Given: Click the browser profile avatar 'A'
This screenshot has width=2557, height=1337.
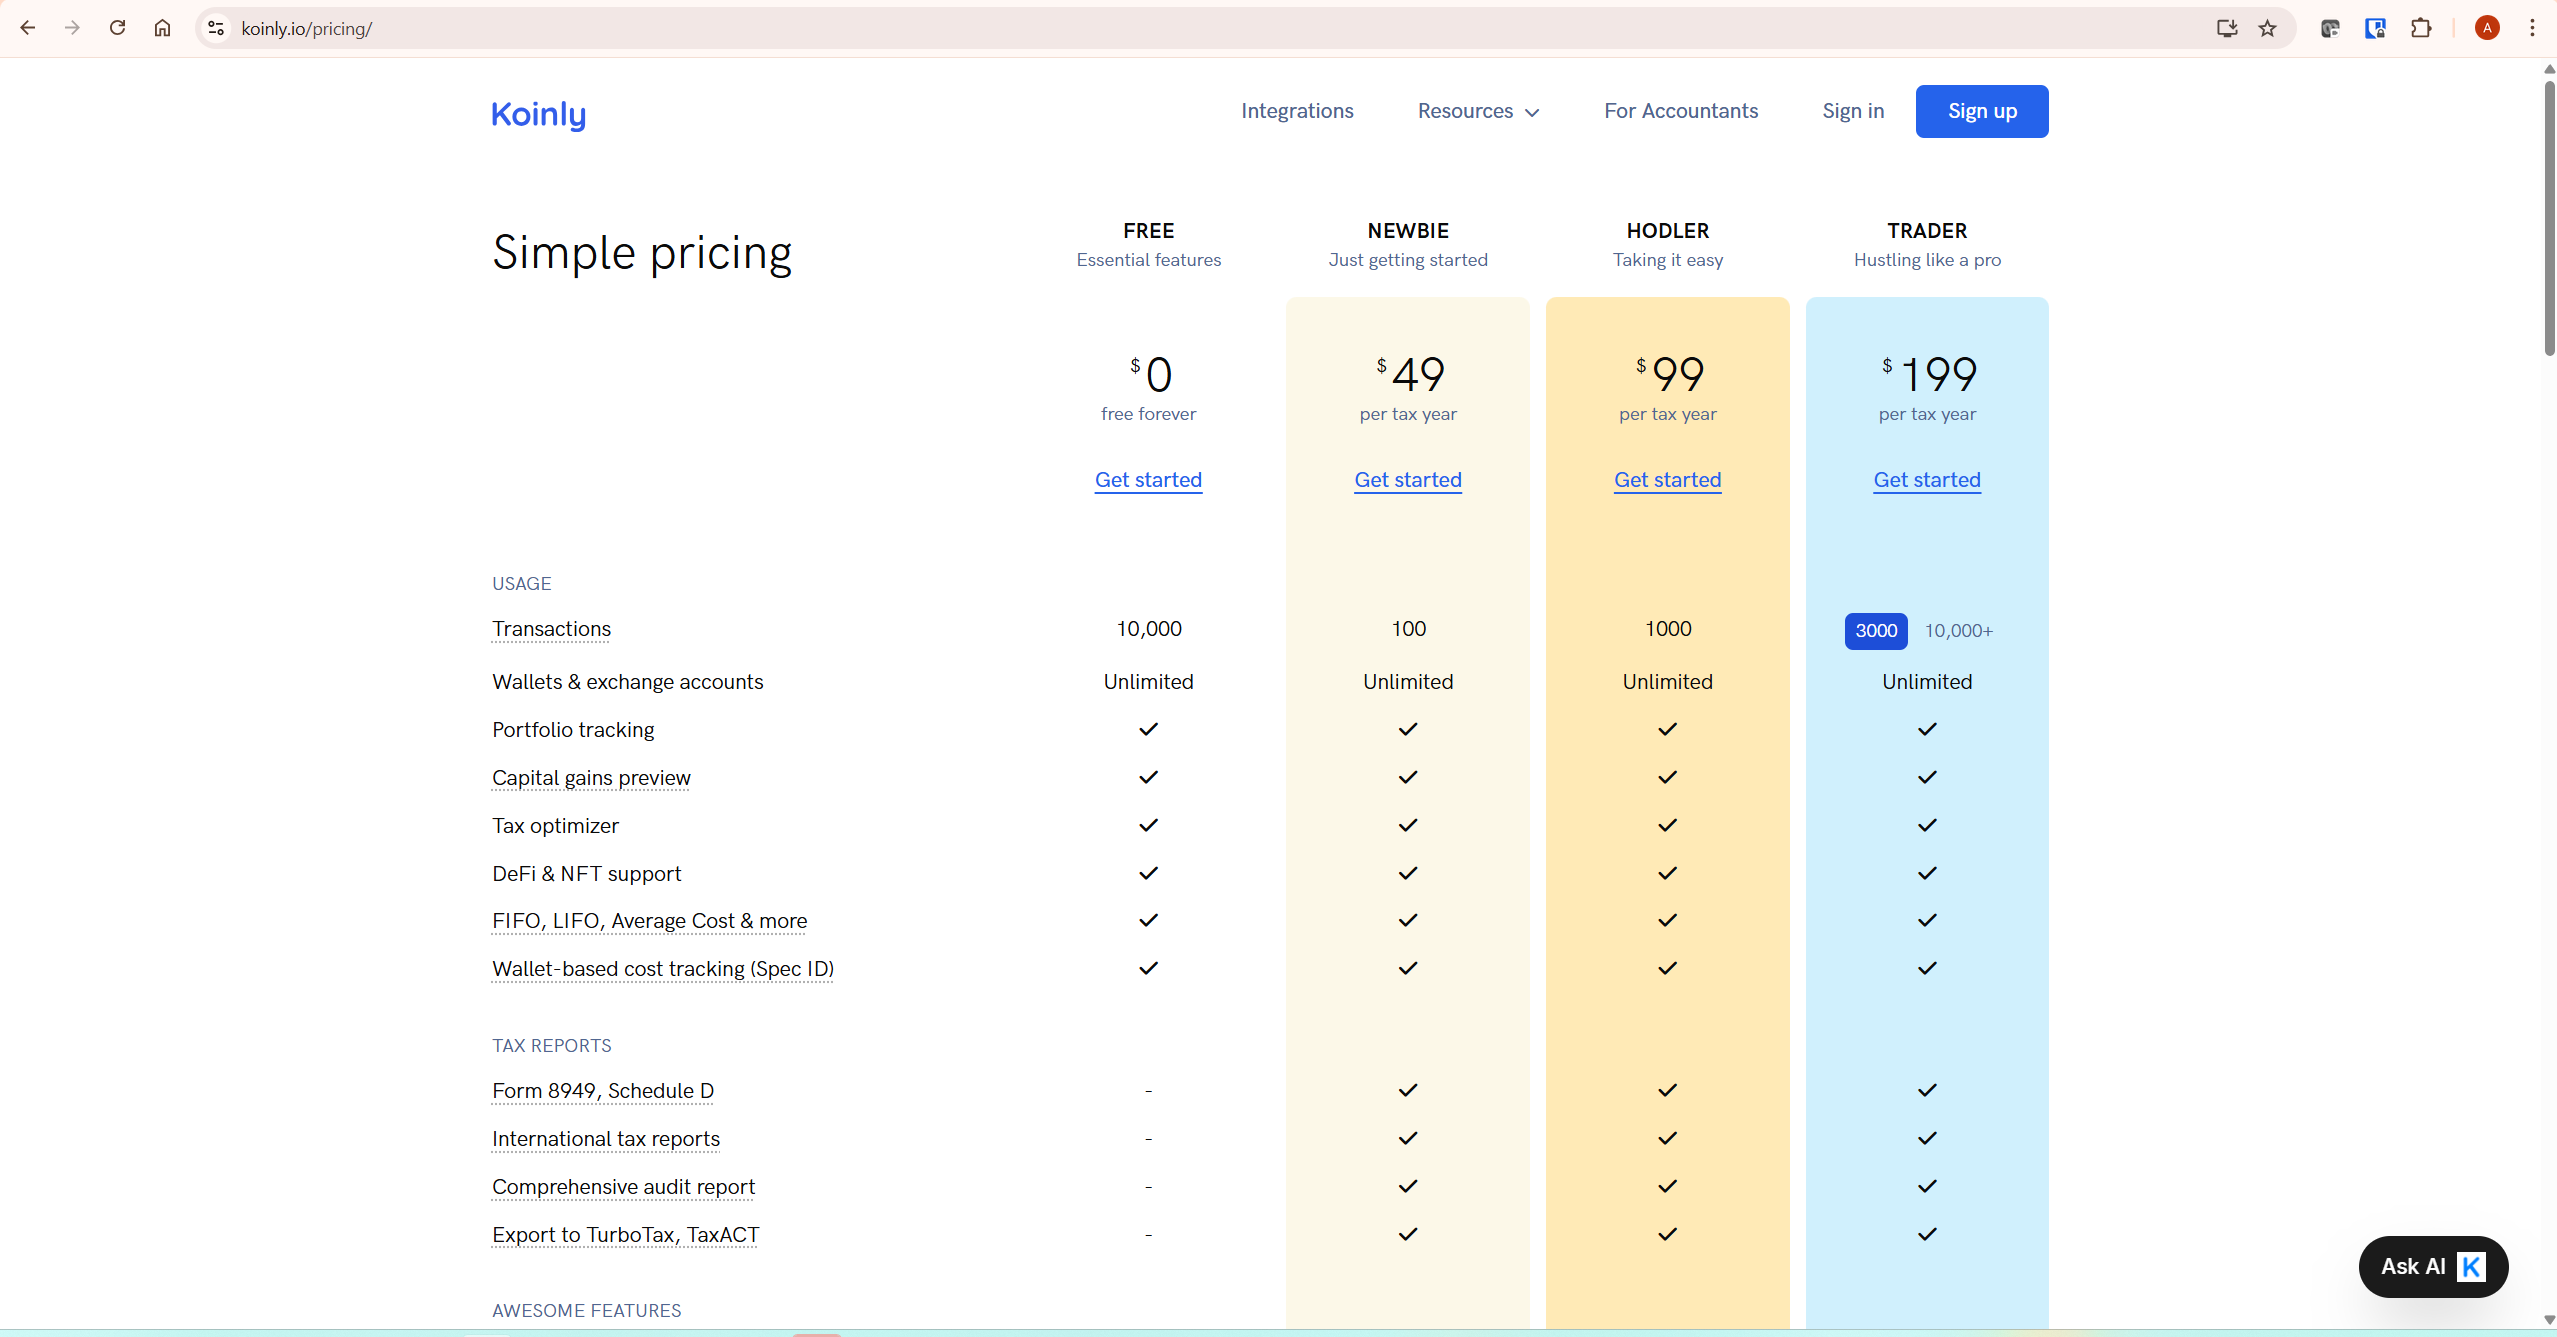Looking at the screenshot, I should pos(2486,28).
